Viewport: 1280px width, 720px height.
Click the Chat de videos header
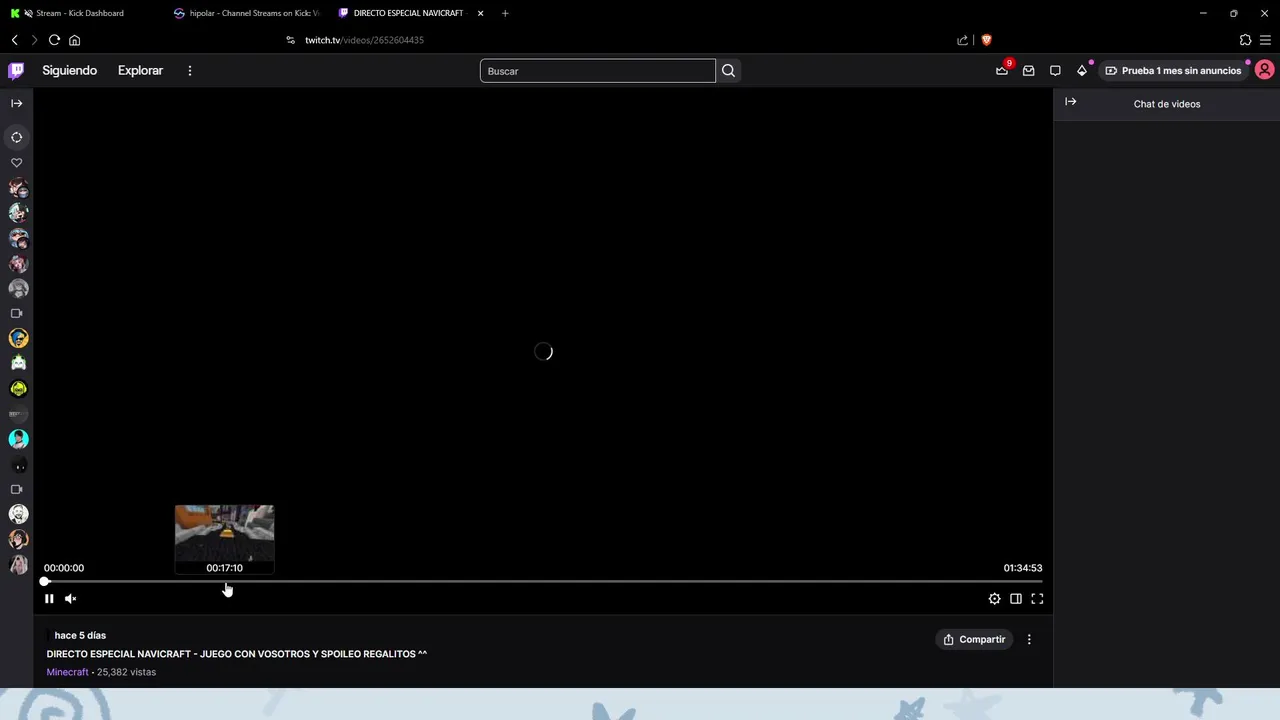(1167, 104)
